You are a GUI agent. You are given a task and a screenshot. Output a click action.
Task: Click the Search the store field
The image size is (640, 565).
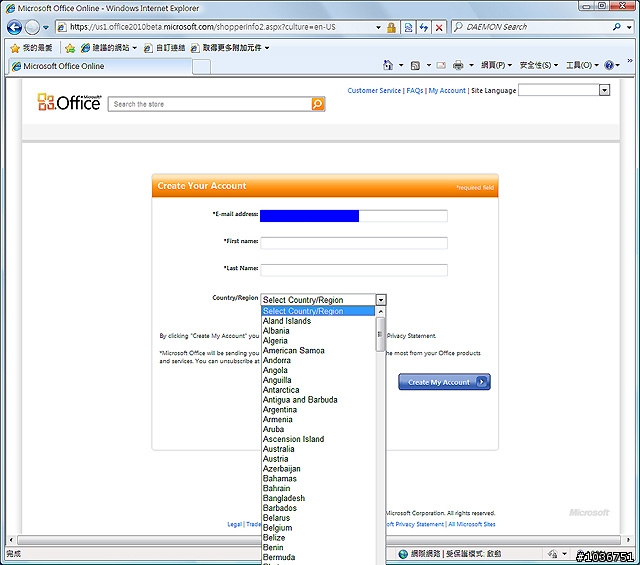point(210,104)
